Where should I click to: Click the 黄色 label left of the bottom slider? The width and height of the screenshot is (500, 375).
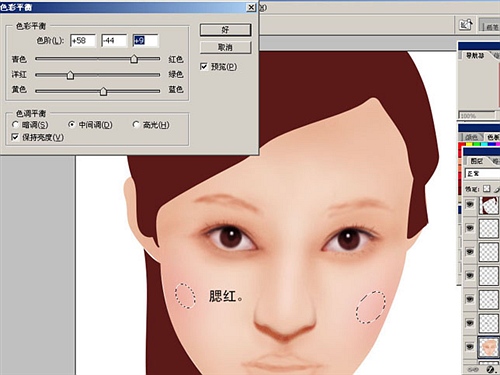[19, 89]
